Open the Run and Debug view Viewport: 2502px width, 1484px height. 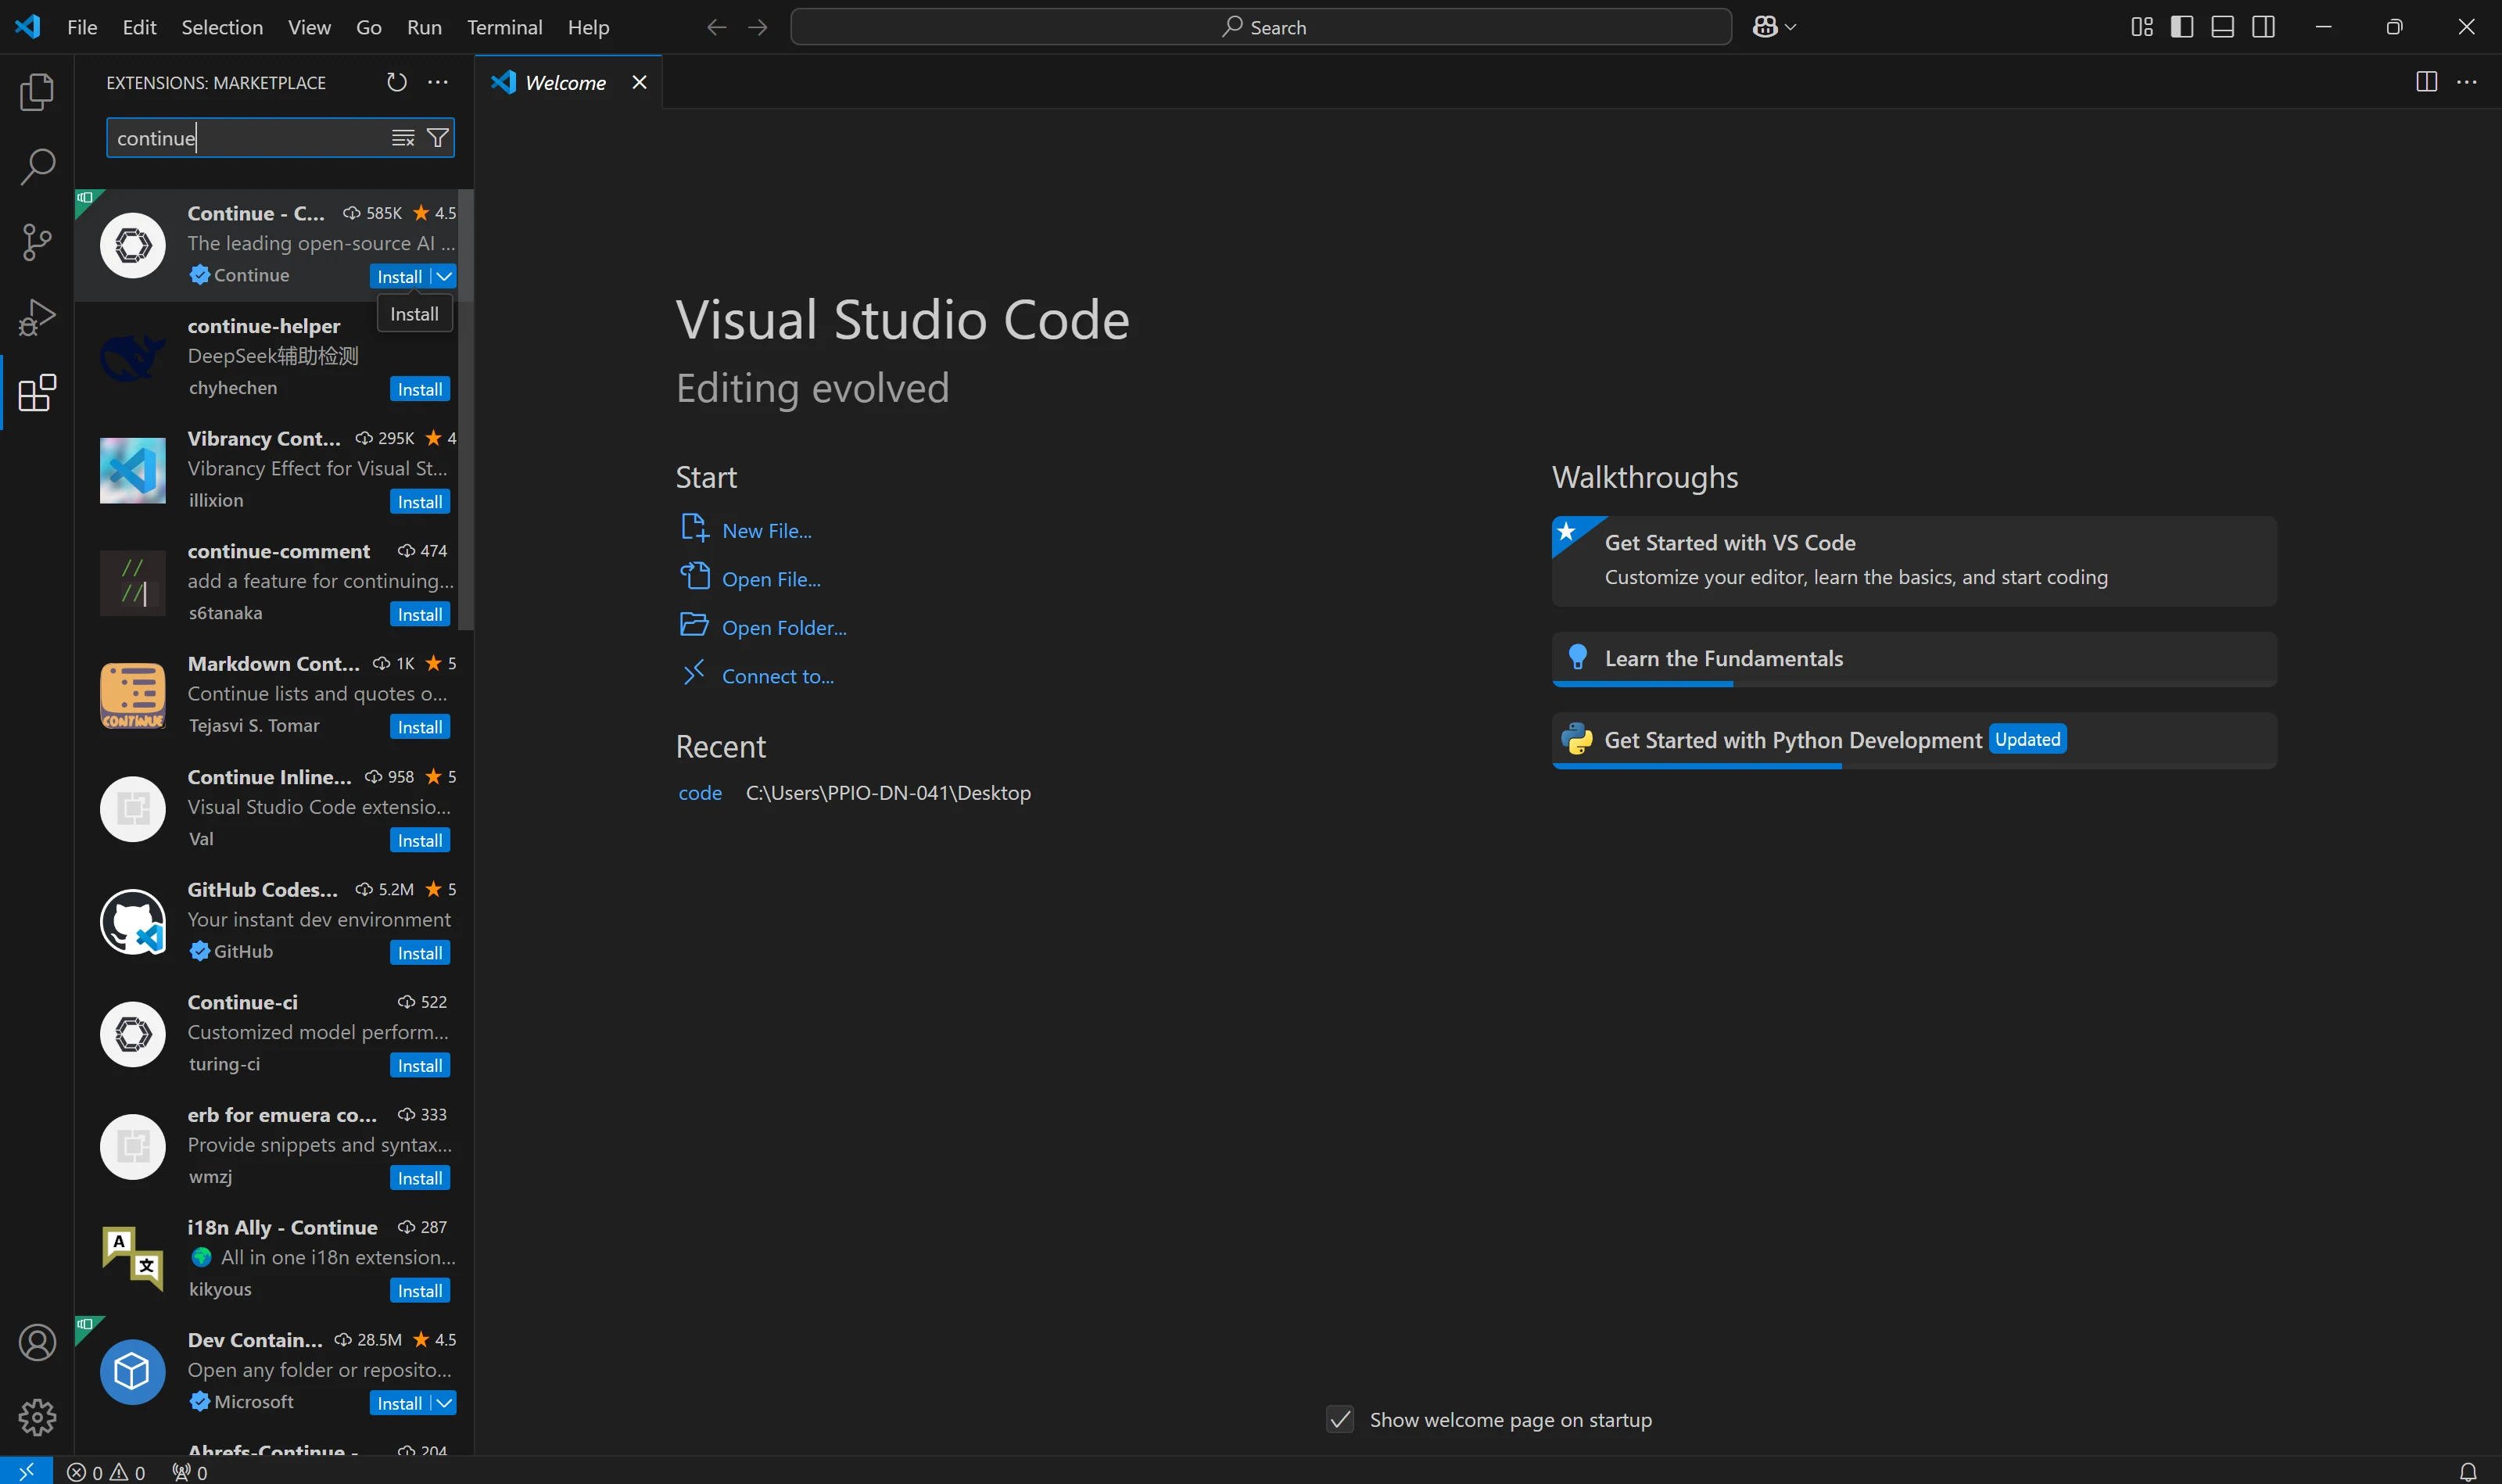(37, 317)
